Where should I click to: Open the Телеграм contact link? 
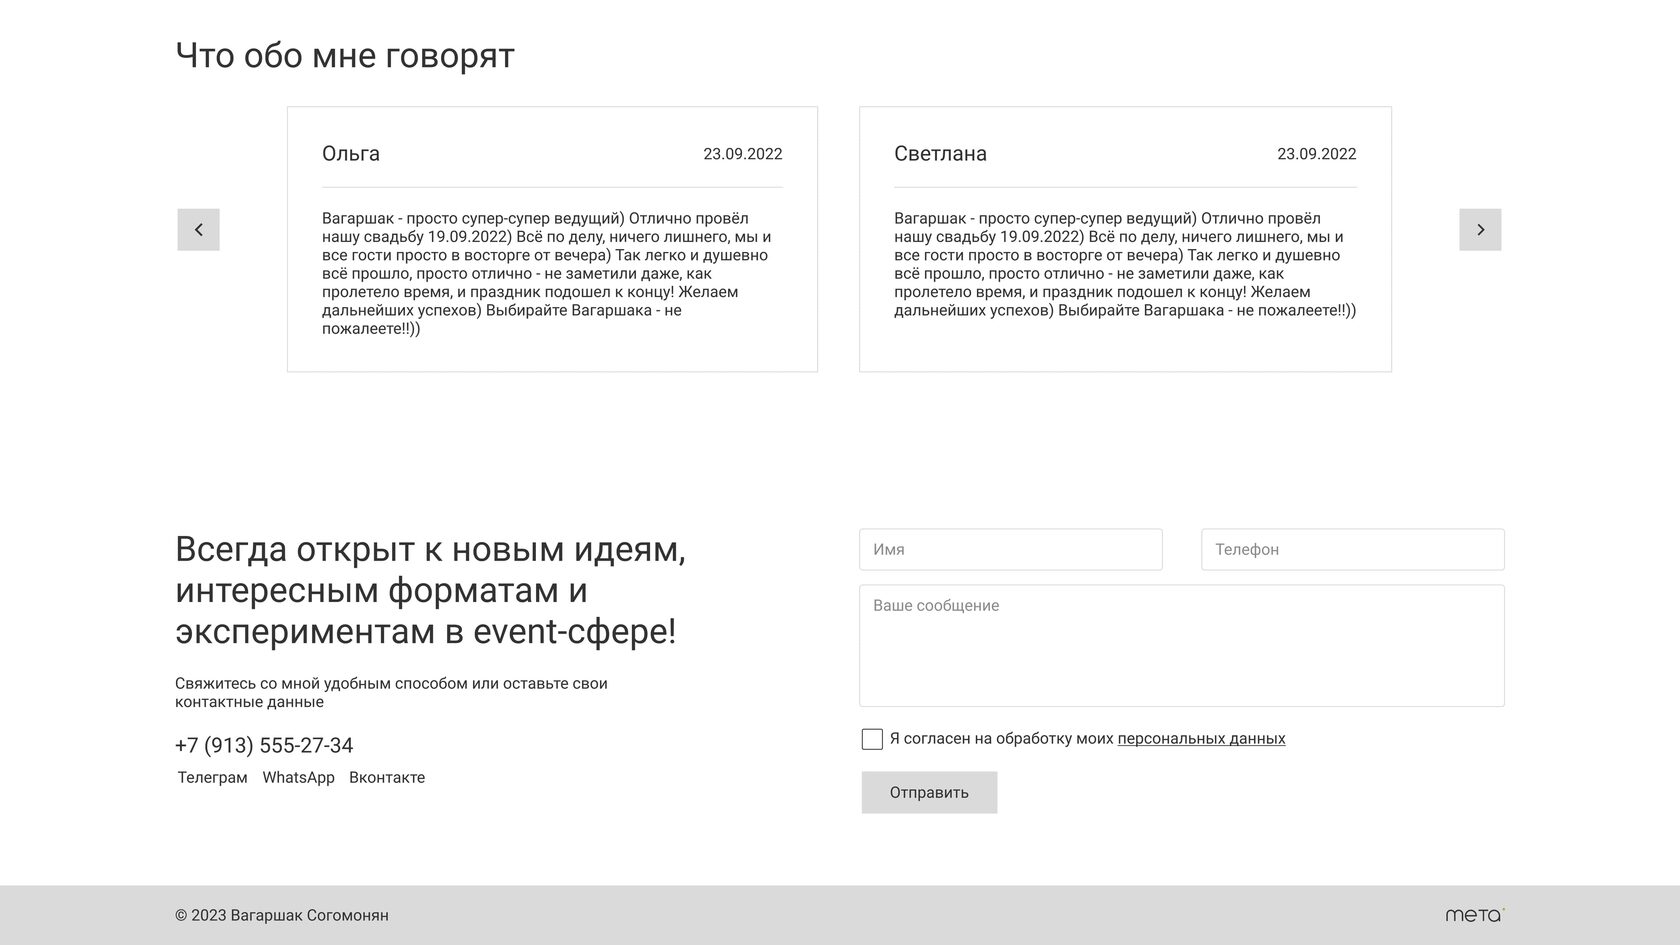(x=212, y=777)
